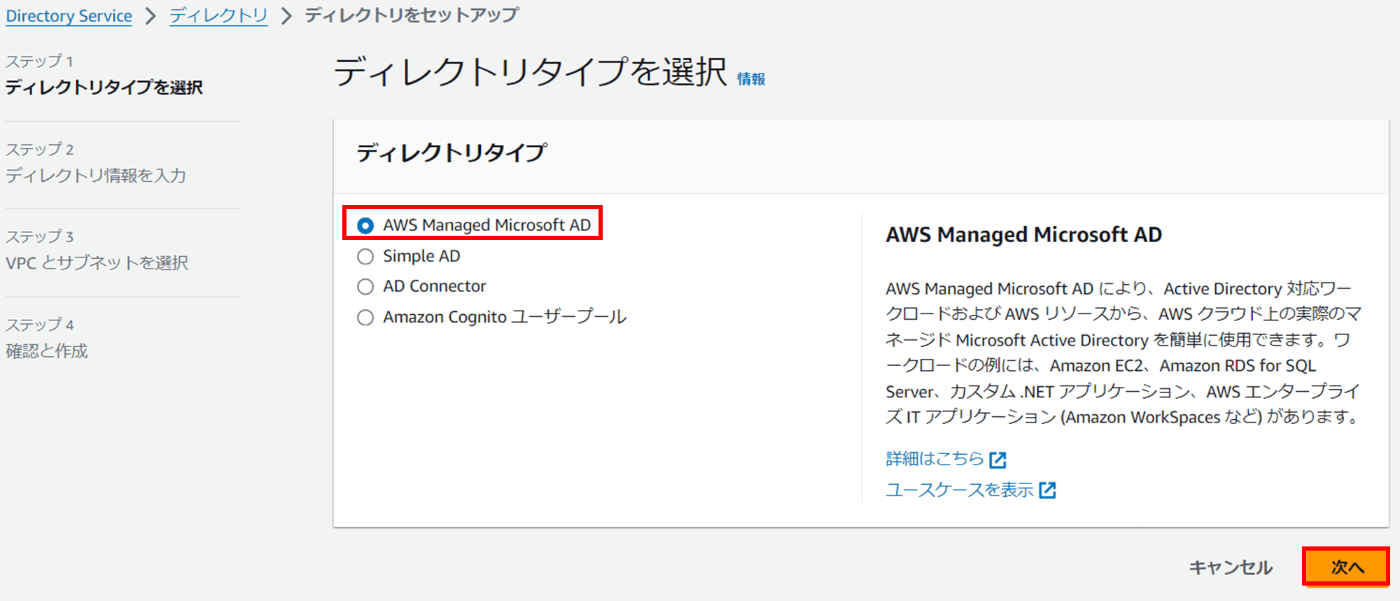Go to ディレクトリ breadcrumb link
Viewport: 1400px width, 601px height.
click(219, 16)
